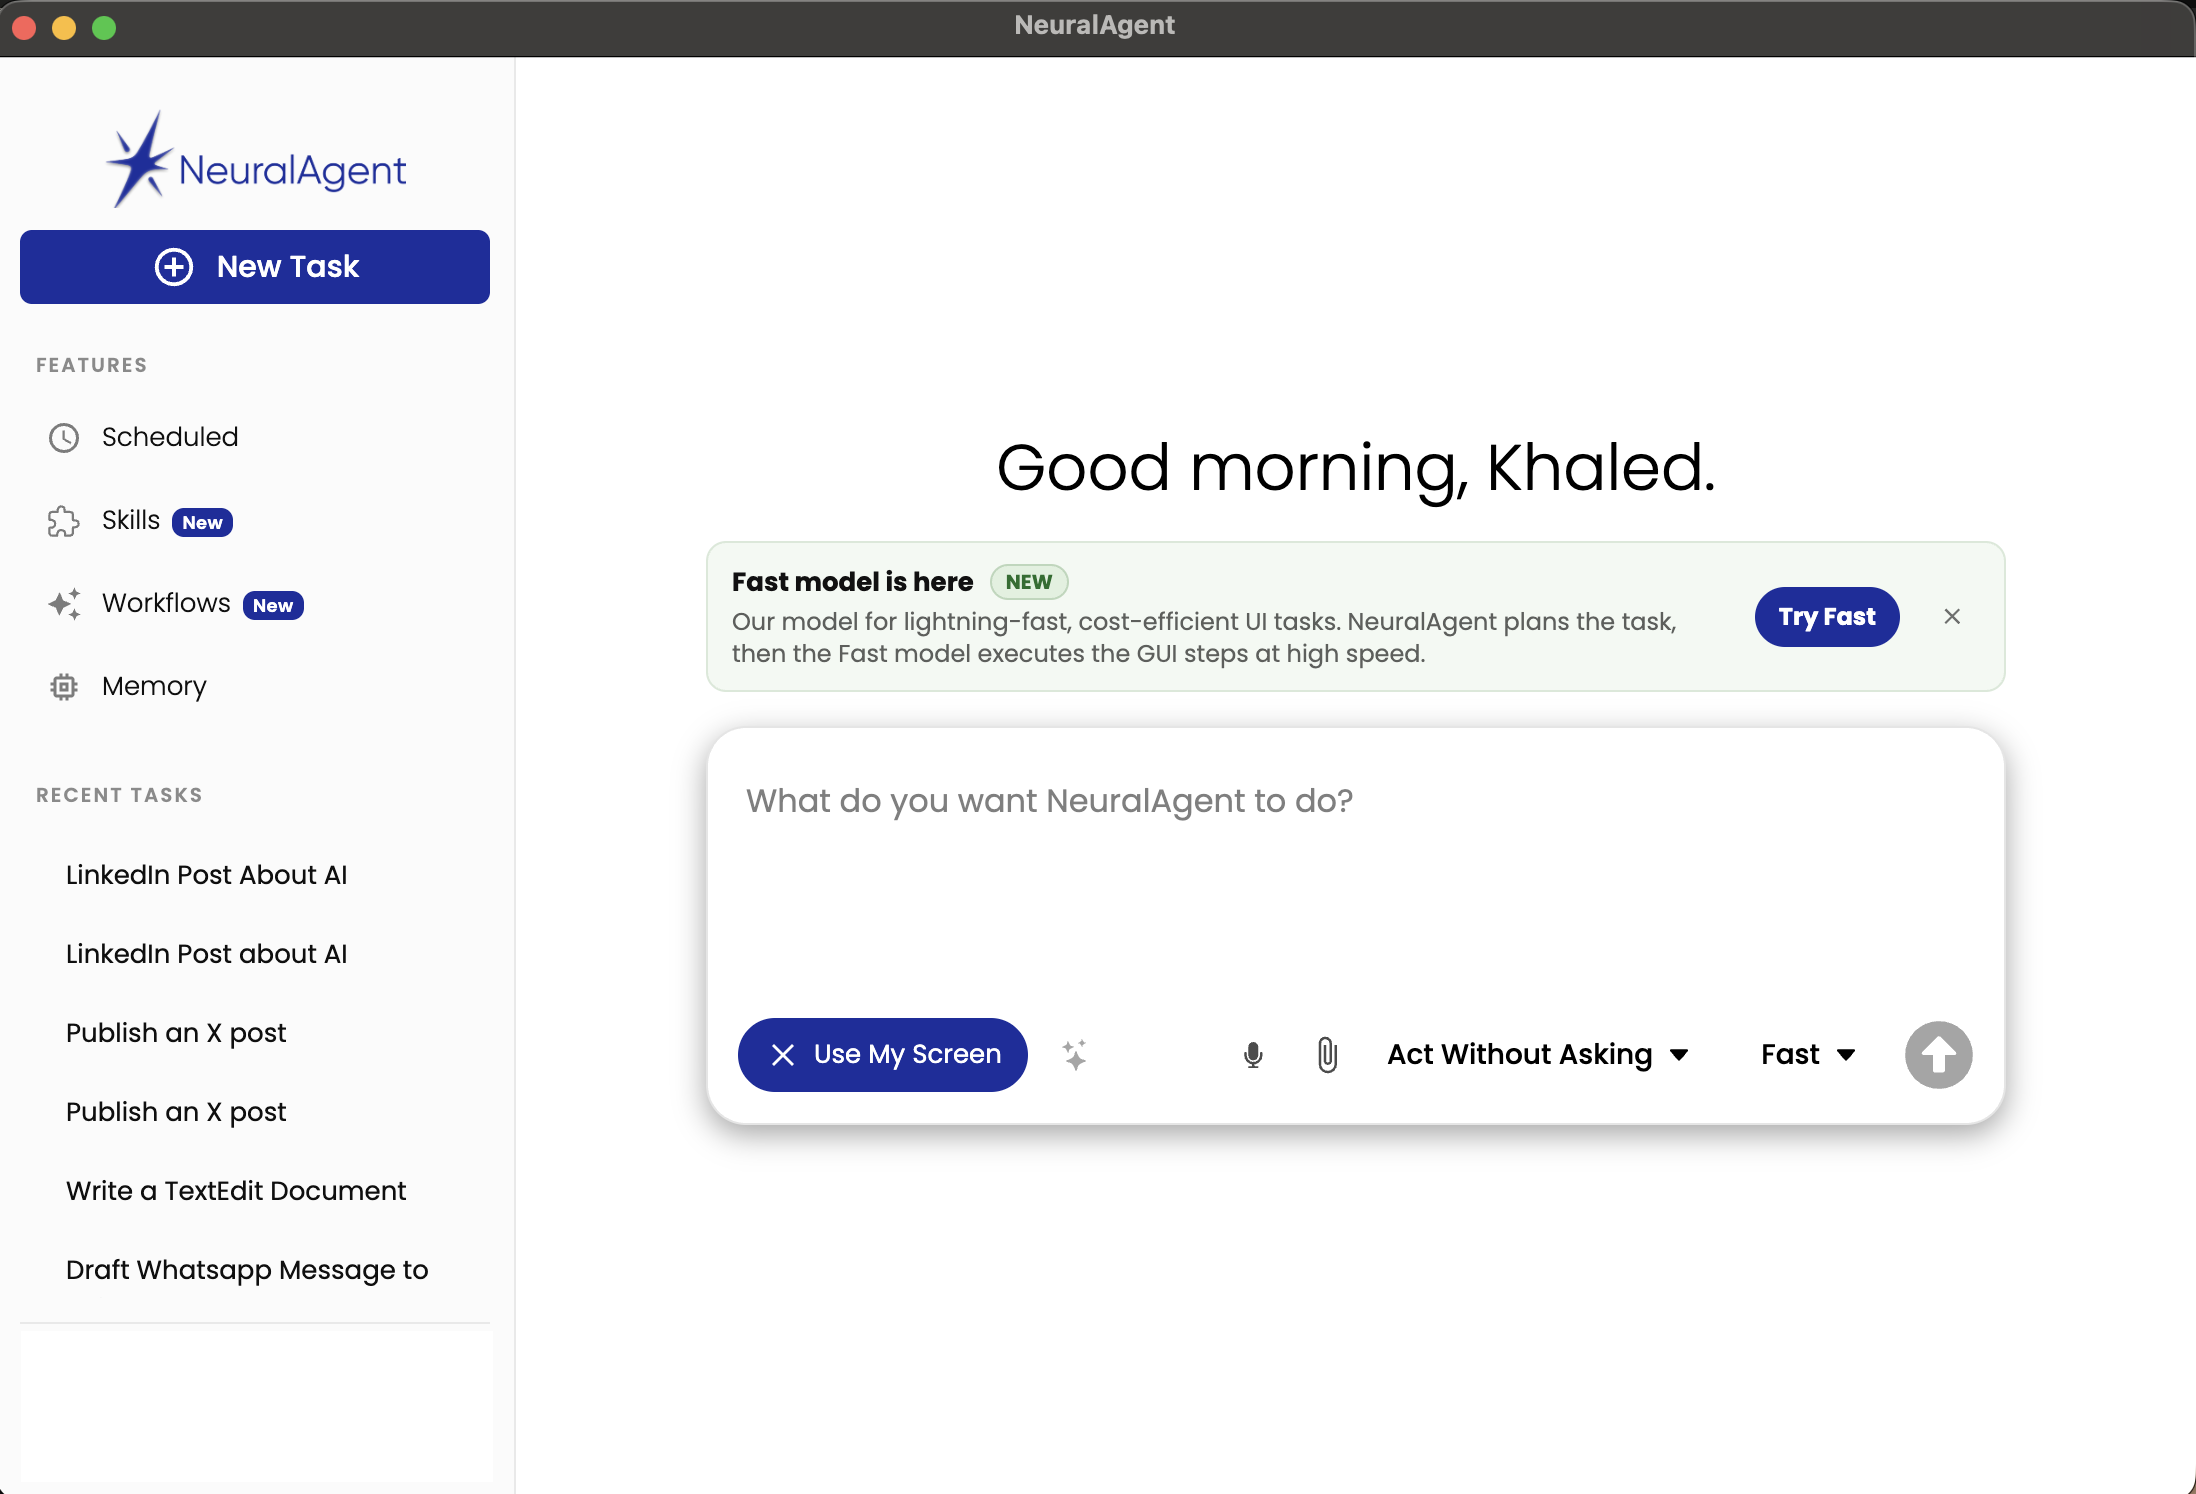Image resolution: width=2196 pixels, height=1494 pixels.
Task: Click the paperclip attach file icon
Action: point(1327,1055)
